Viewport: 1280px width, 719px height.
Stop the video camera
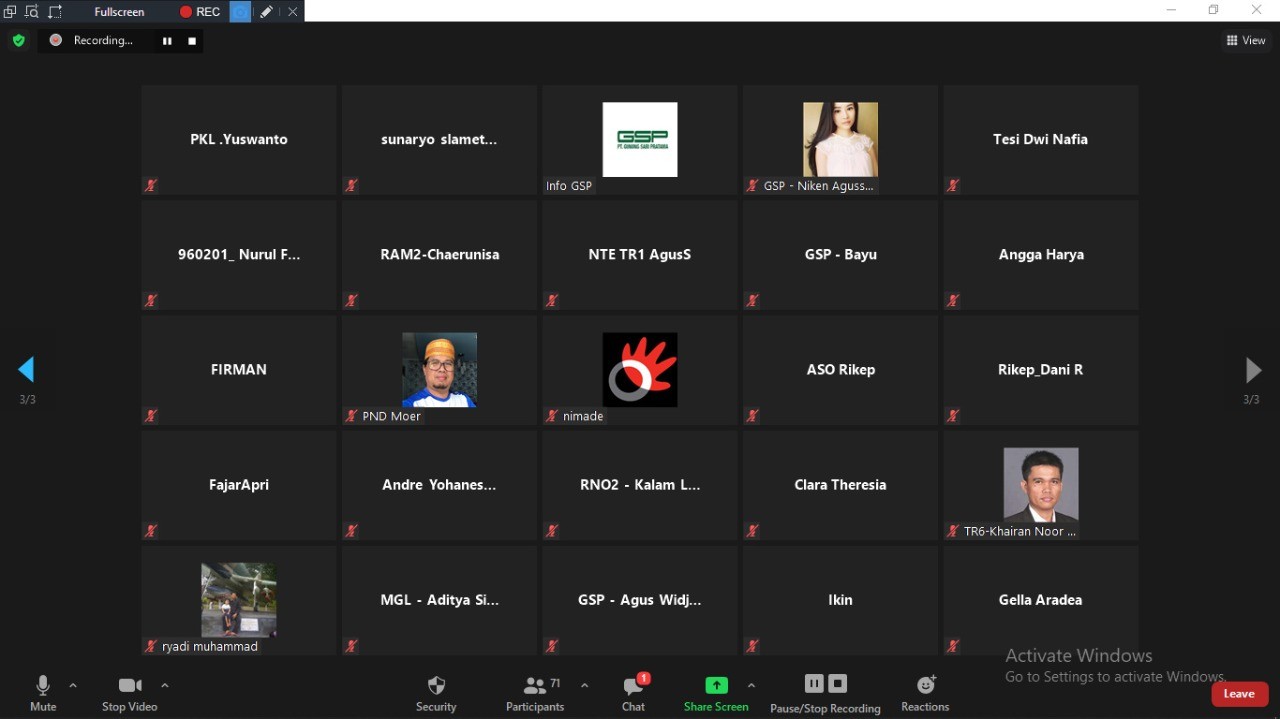tap(130, 692)
